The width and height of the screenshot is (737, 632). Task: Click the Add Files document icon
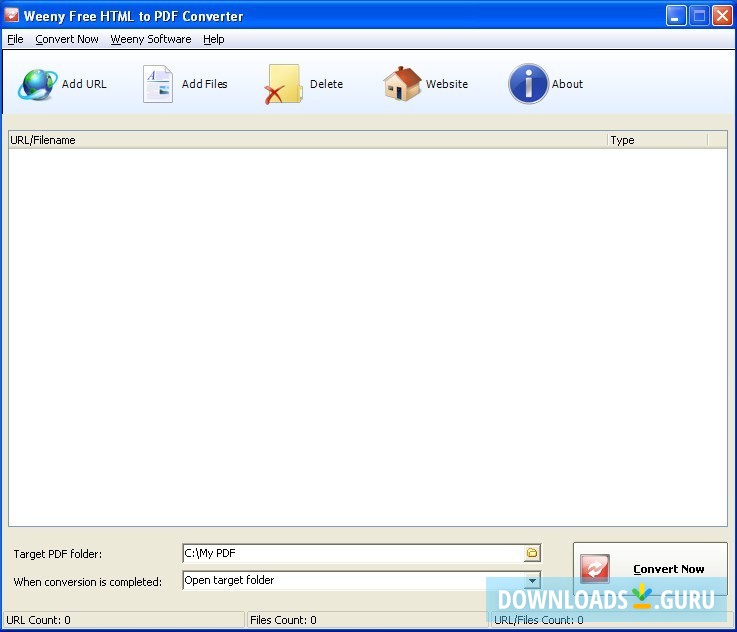pos(158,84)
